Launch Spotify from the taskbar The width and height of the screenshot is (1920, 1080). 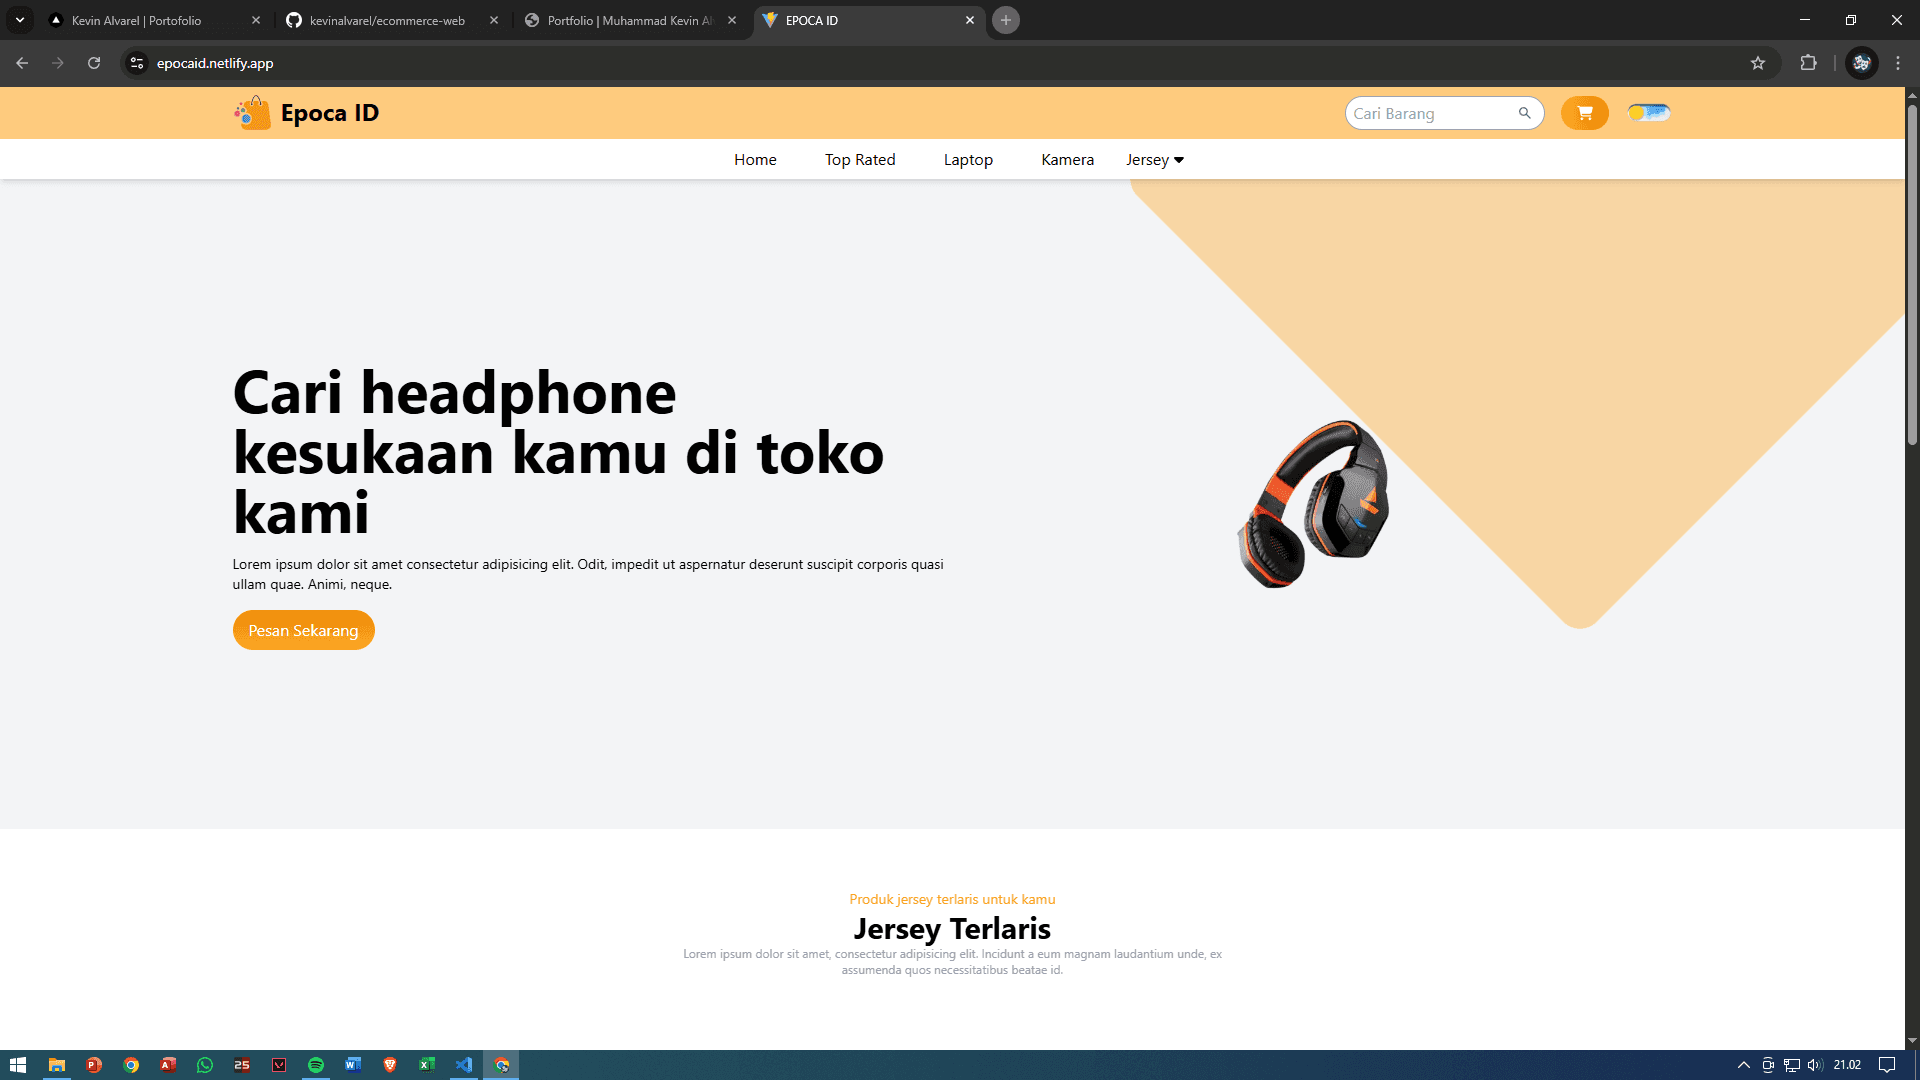[316, 1064]
